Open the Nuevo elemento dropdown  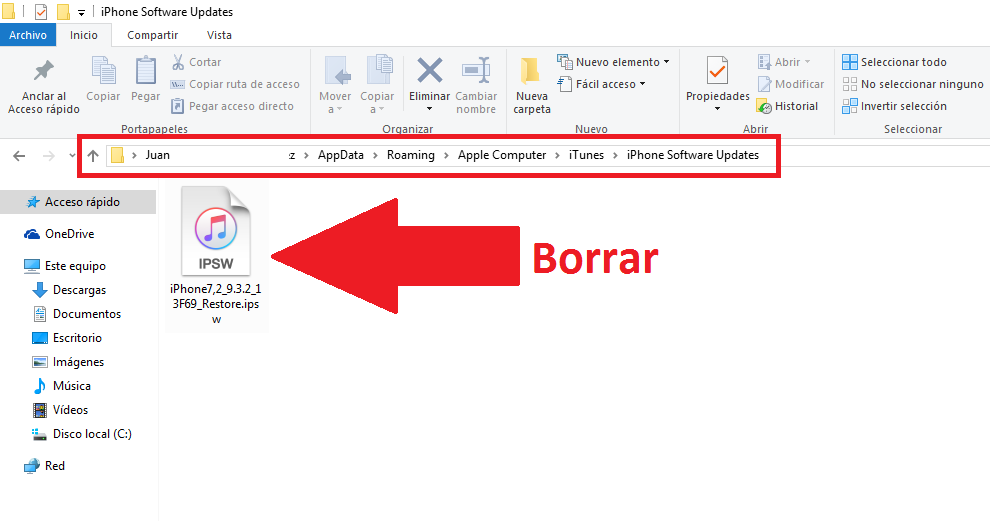click(x=612, y=62)
